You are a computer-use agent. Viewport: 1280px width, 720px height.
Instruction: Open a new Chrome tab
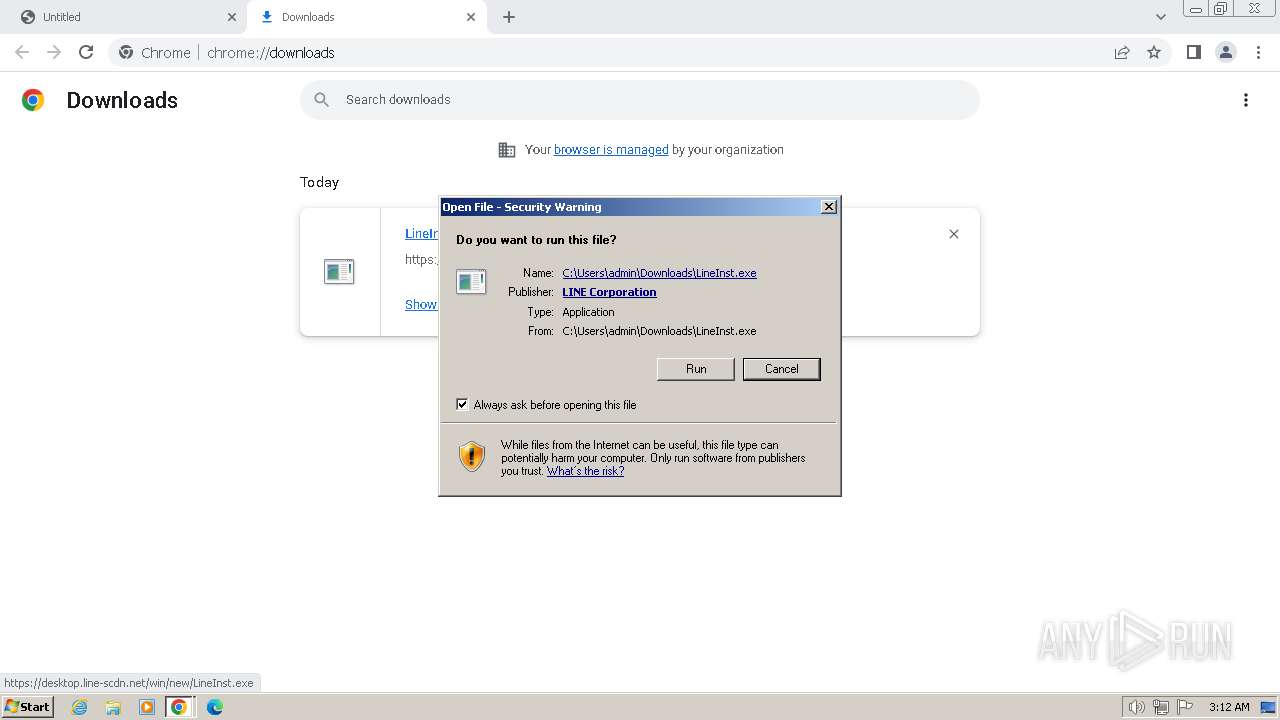509,17
